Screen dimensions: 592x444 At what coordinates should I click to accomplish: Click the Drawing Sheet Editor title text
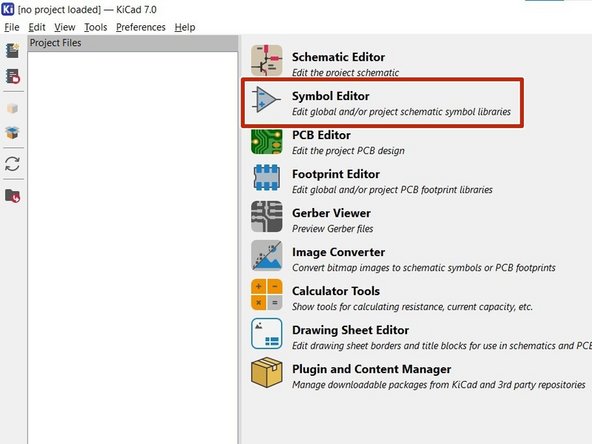click(x=350, y=330)
